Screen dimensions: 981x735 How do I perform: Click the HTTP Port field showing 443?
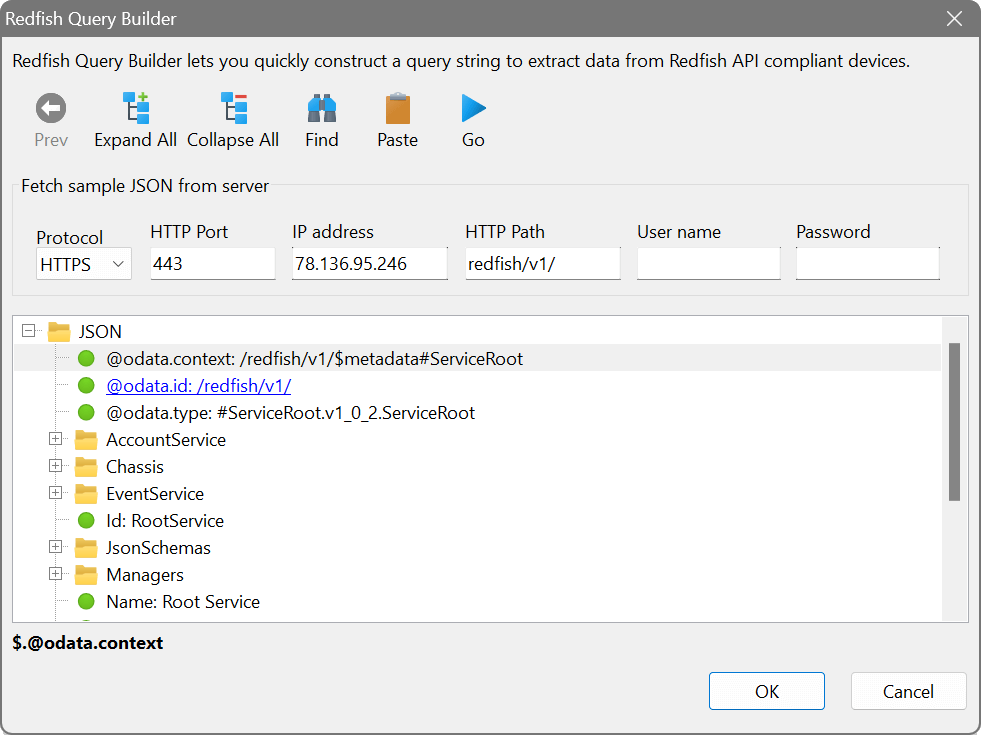click(x=213, y=263)
